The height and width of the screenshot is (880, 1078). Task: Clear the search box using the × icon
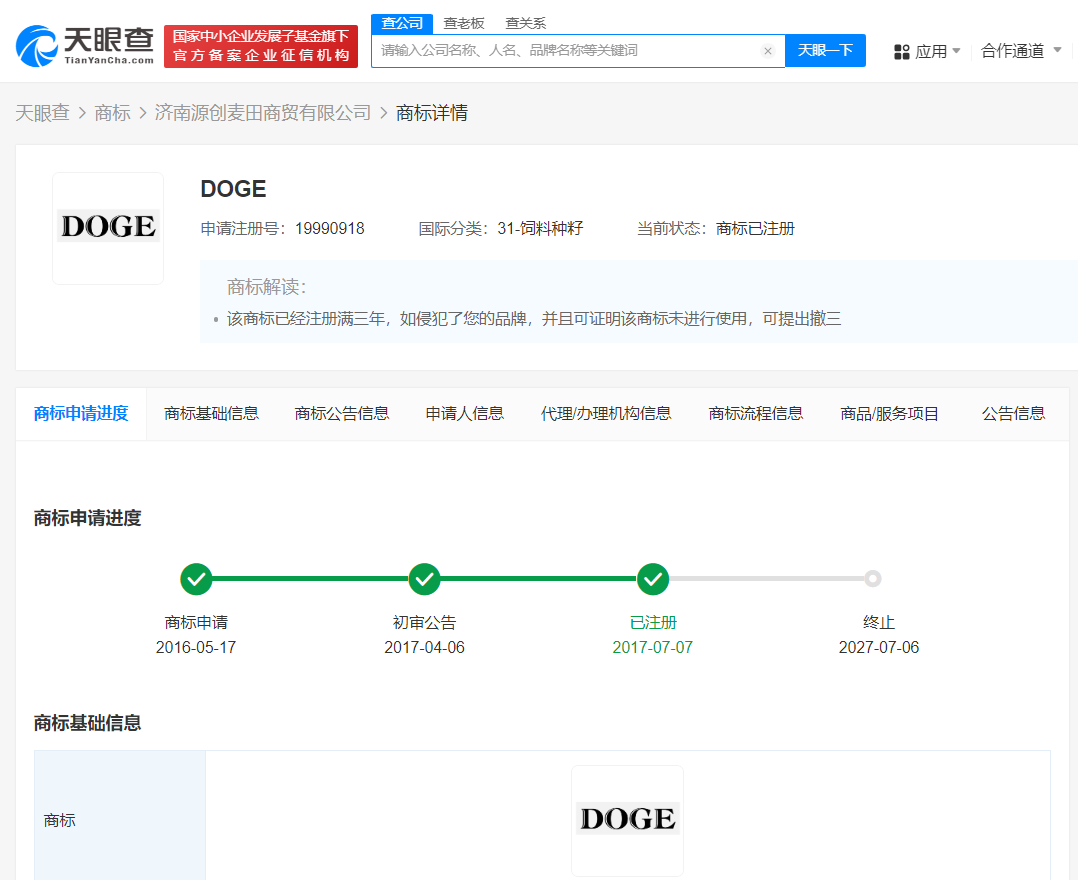coord(768,51)
